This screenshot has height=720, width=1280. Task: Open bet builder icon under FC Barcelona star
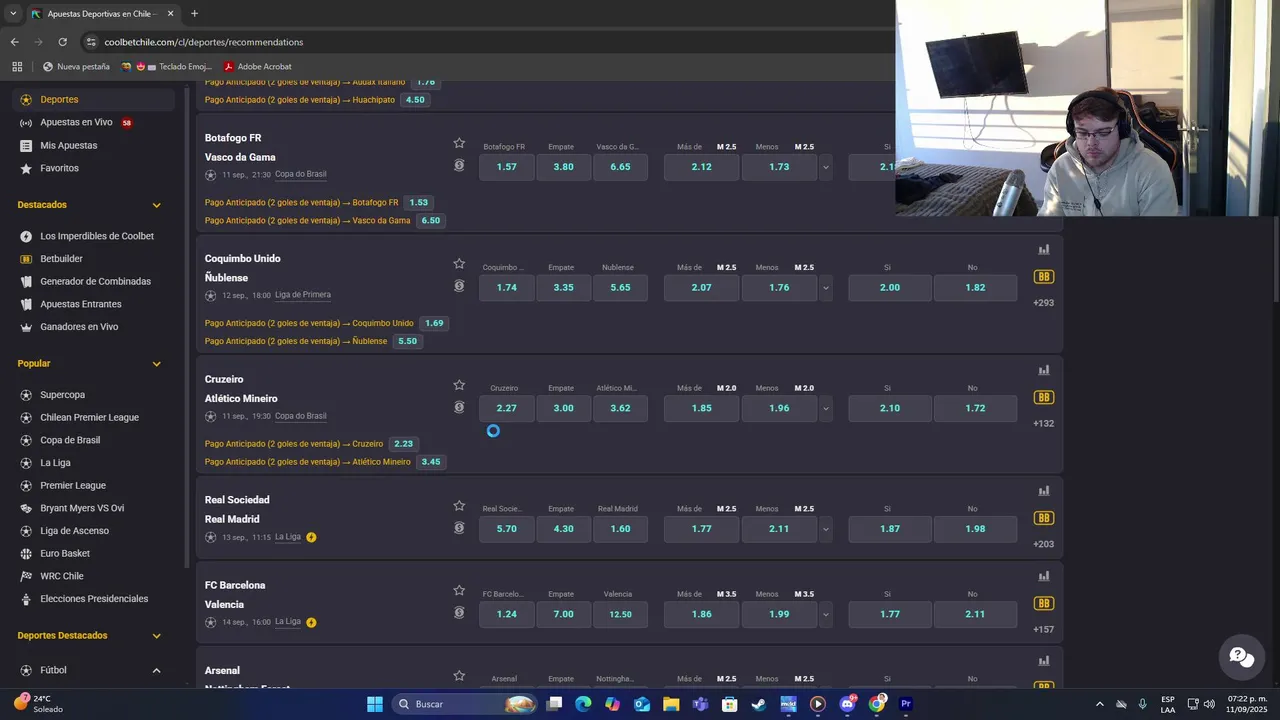[x=459, y=613]
